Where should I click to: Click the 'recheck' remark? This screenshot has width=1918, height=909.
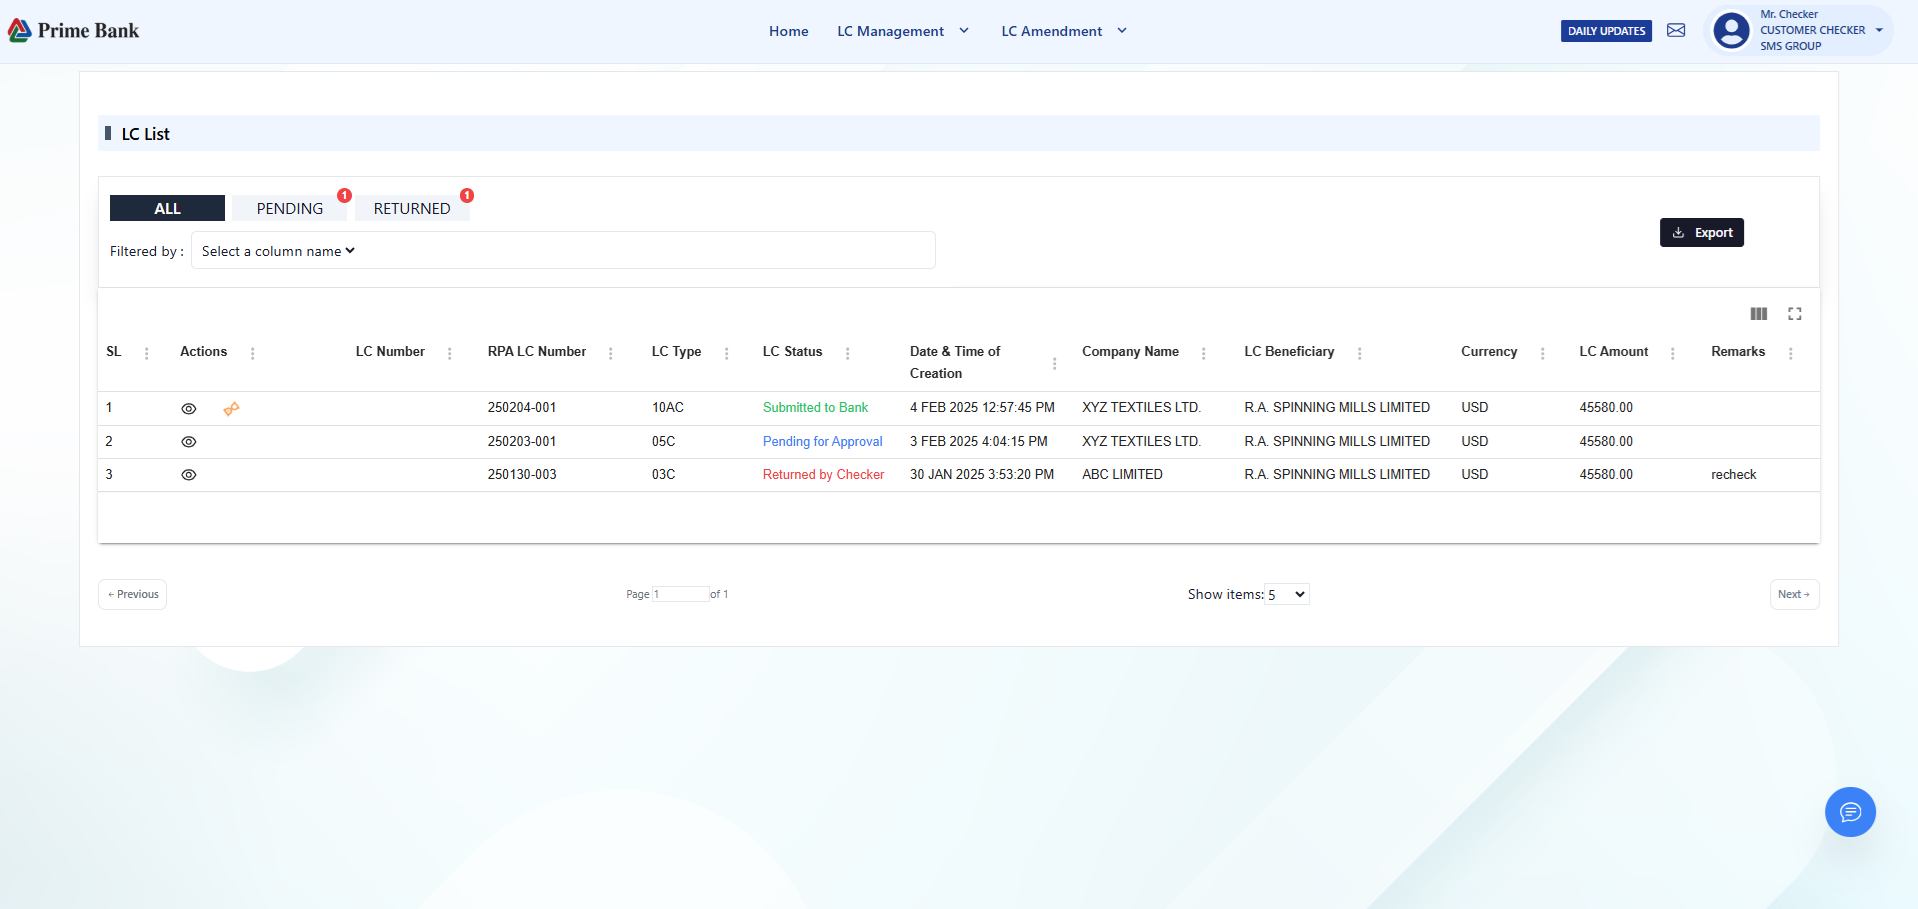pos(1733,475)
